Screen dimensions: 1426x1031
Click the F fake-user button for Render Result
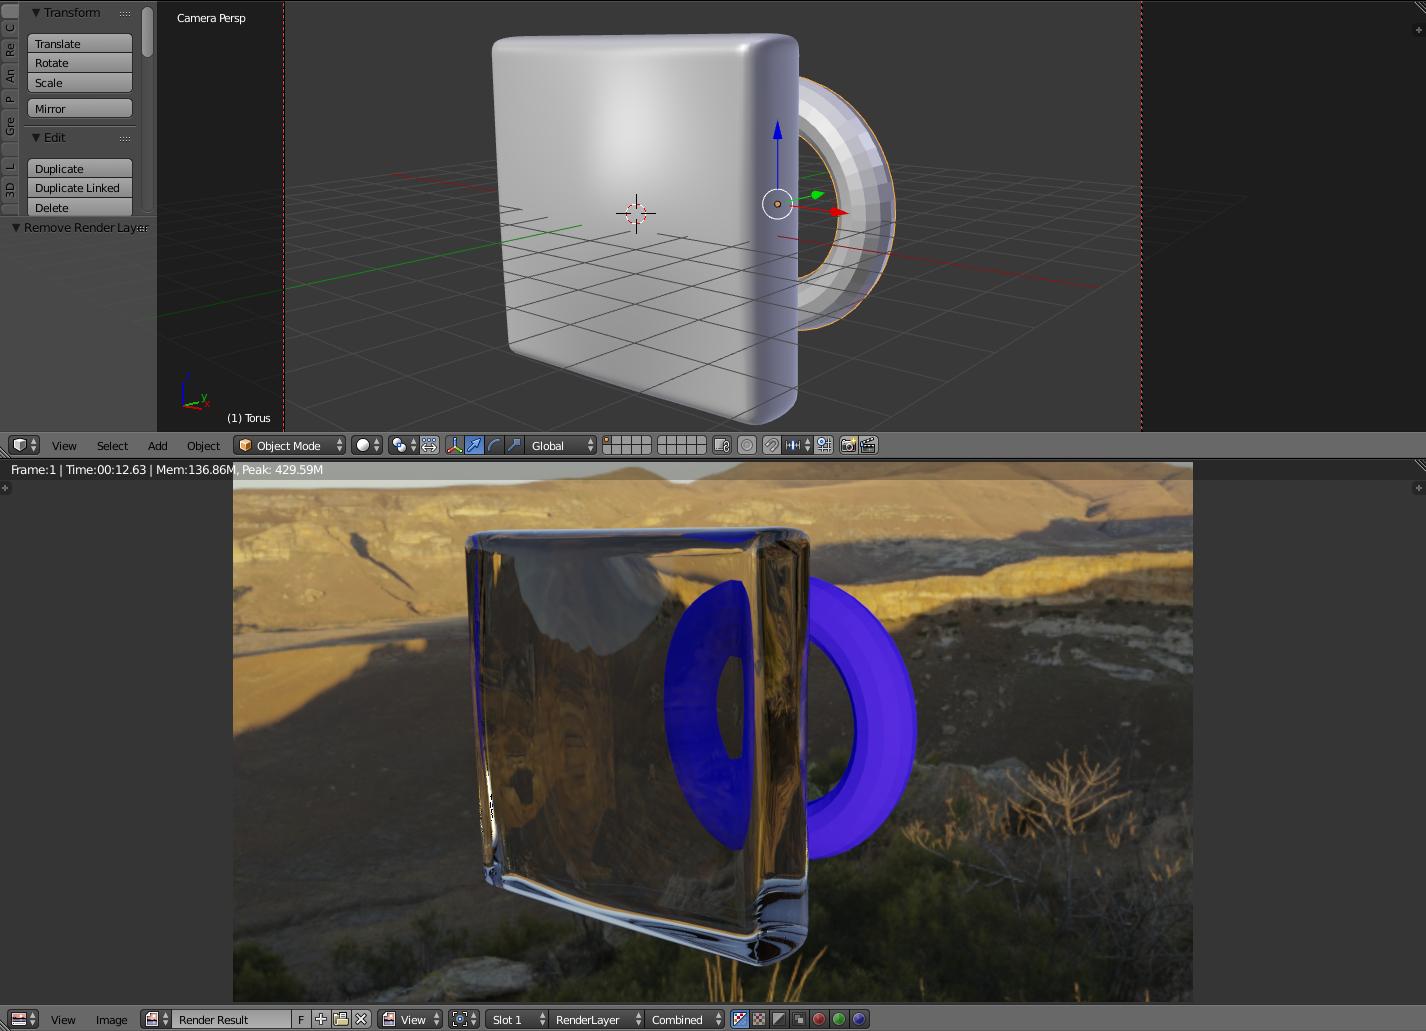click(300, 1019)
